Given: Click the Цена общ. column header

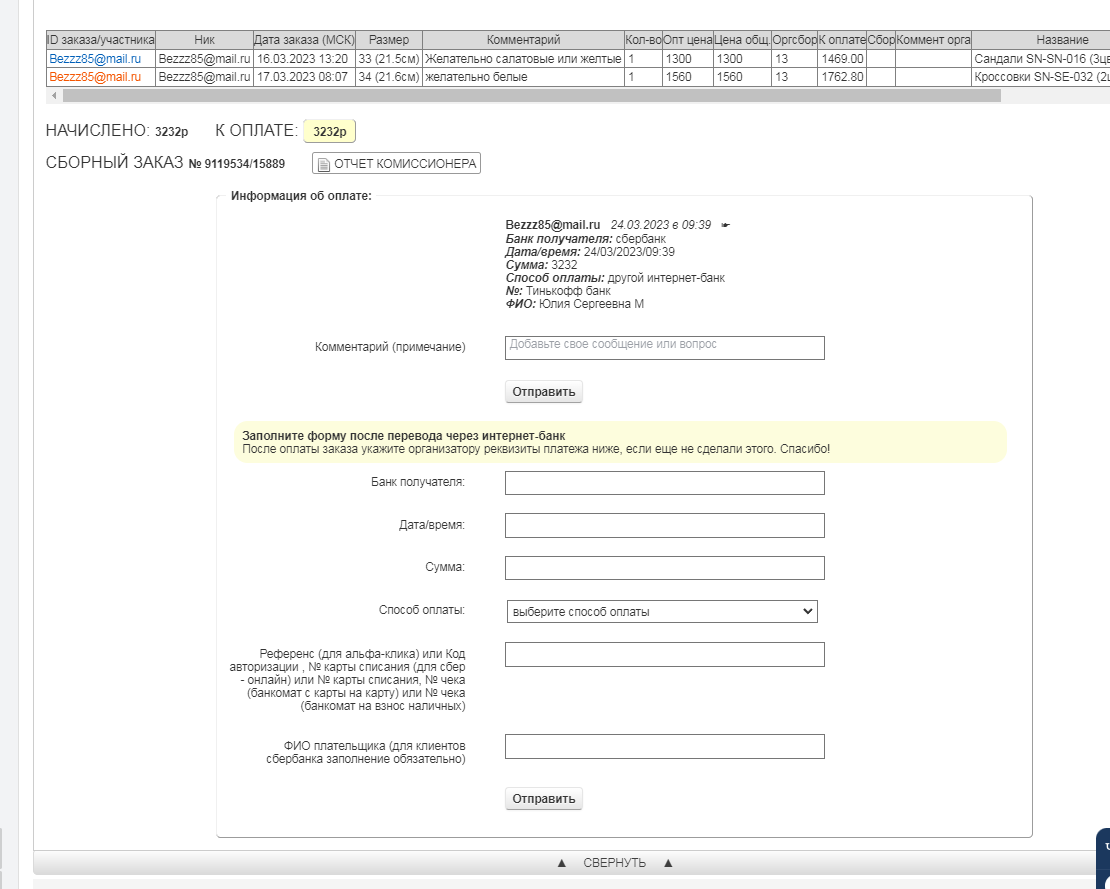Looking at the screenshot, I should coord(742,40).
